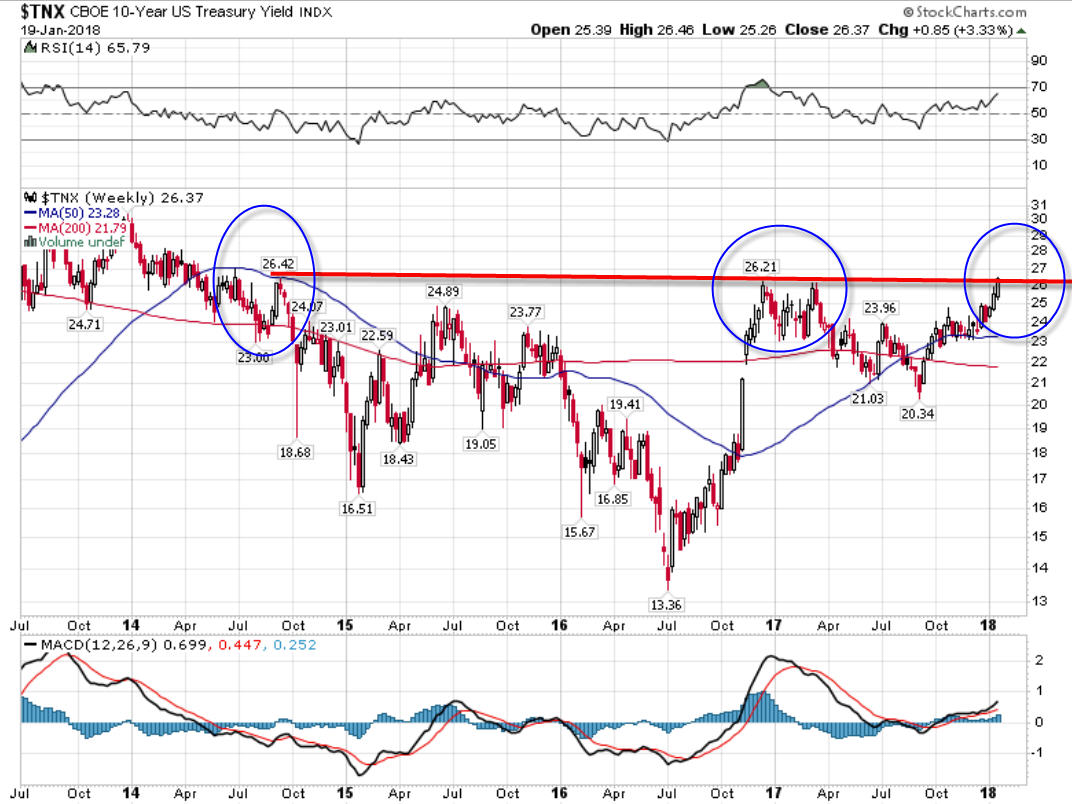Click the CBOE 10-Year US Treasury Yield title
The width and height of the screenshot is (1072, 804).
[x=182, y=12]
